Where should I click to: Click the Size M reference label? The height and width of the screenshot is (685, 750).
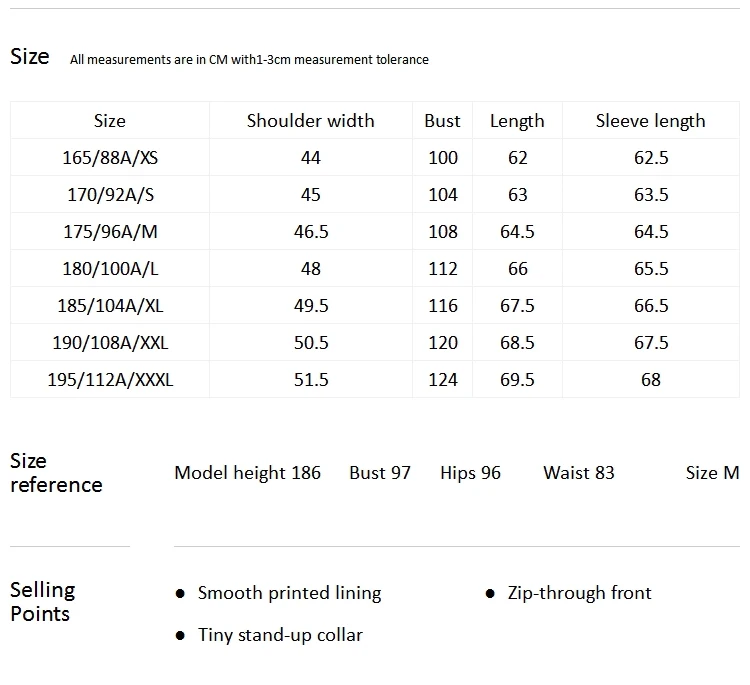point(712,473)
